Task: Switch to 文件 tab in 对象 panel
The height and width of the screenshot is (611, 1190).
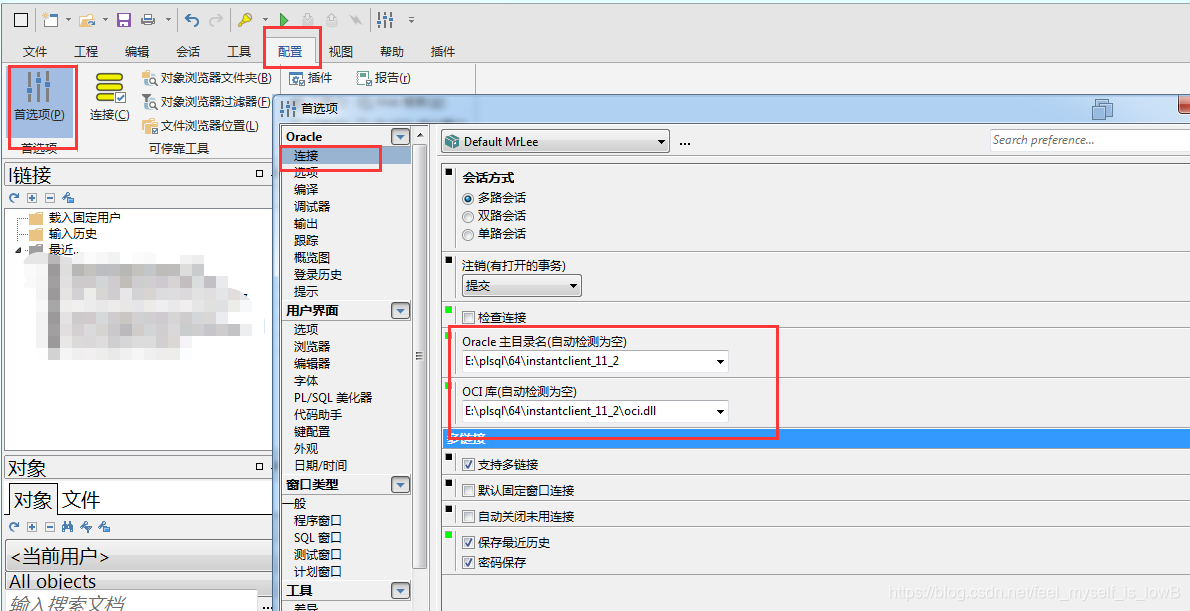Action: [81, 499]
